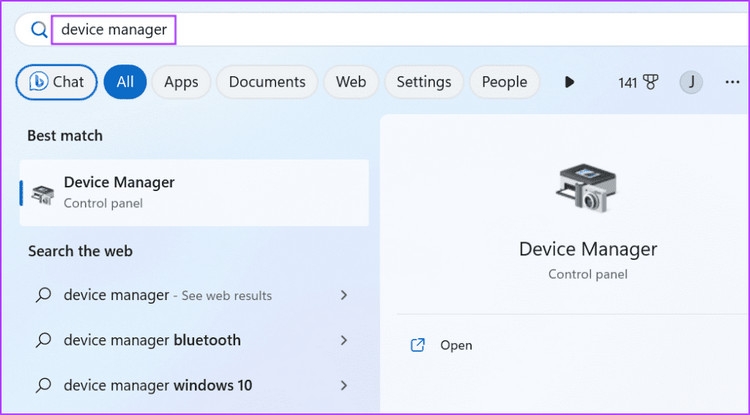Click 'Control panel' label under preview title
The height and width of the screenshot is (415, 750).
pos(588,274)
